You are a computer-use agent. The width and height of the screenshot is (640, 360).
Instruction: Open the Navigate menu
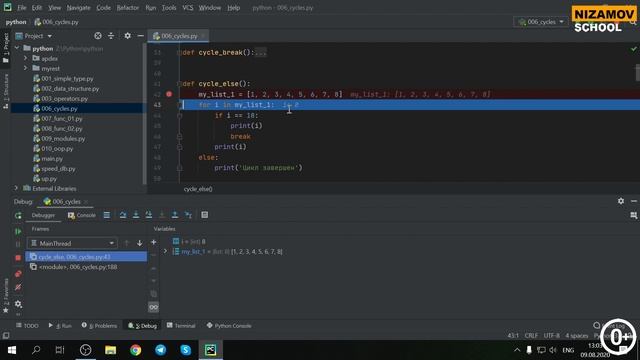tap(78, 8)
